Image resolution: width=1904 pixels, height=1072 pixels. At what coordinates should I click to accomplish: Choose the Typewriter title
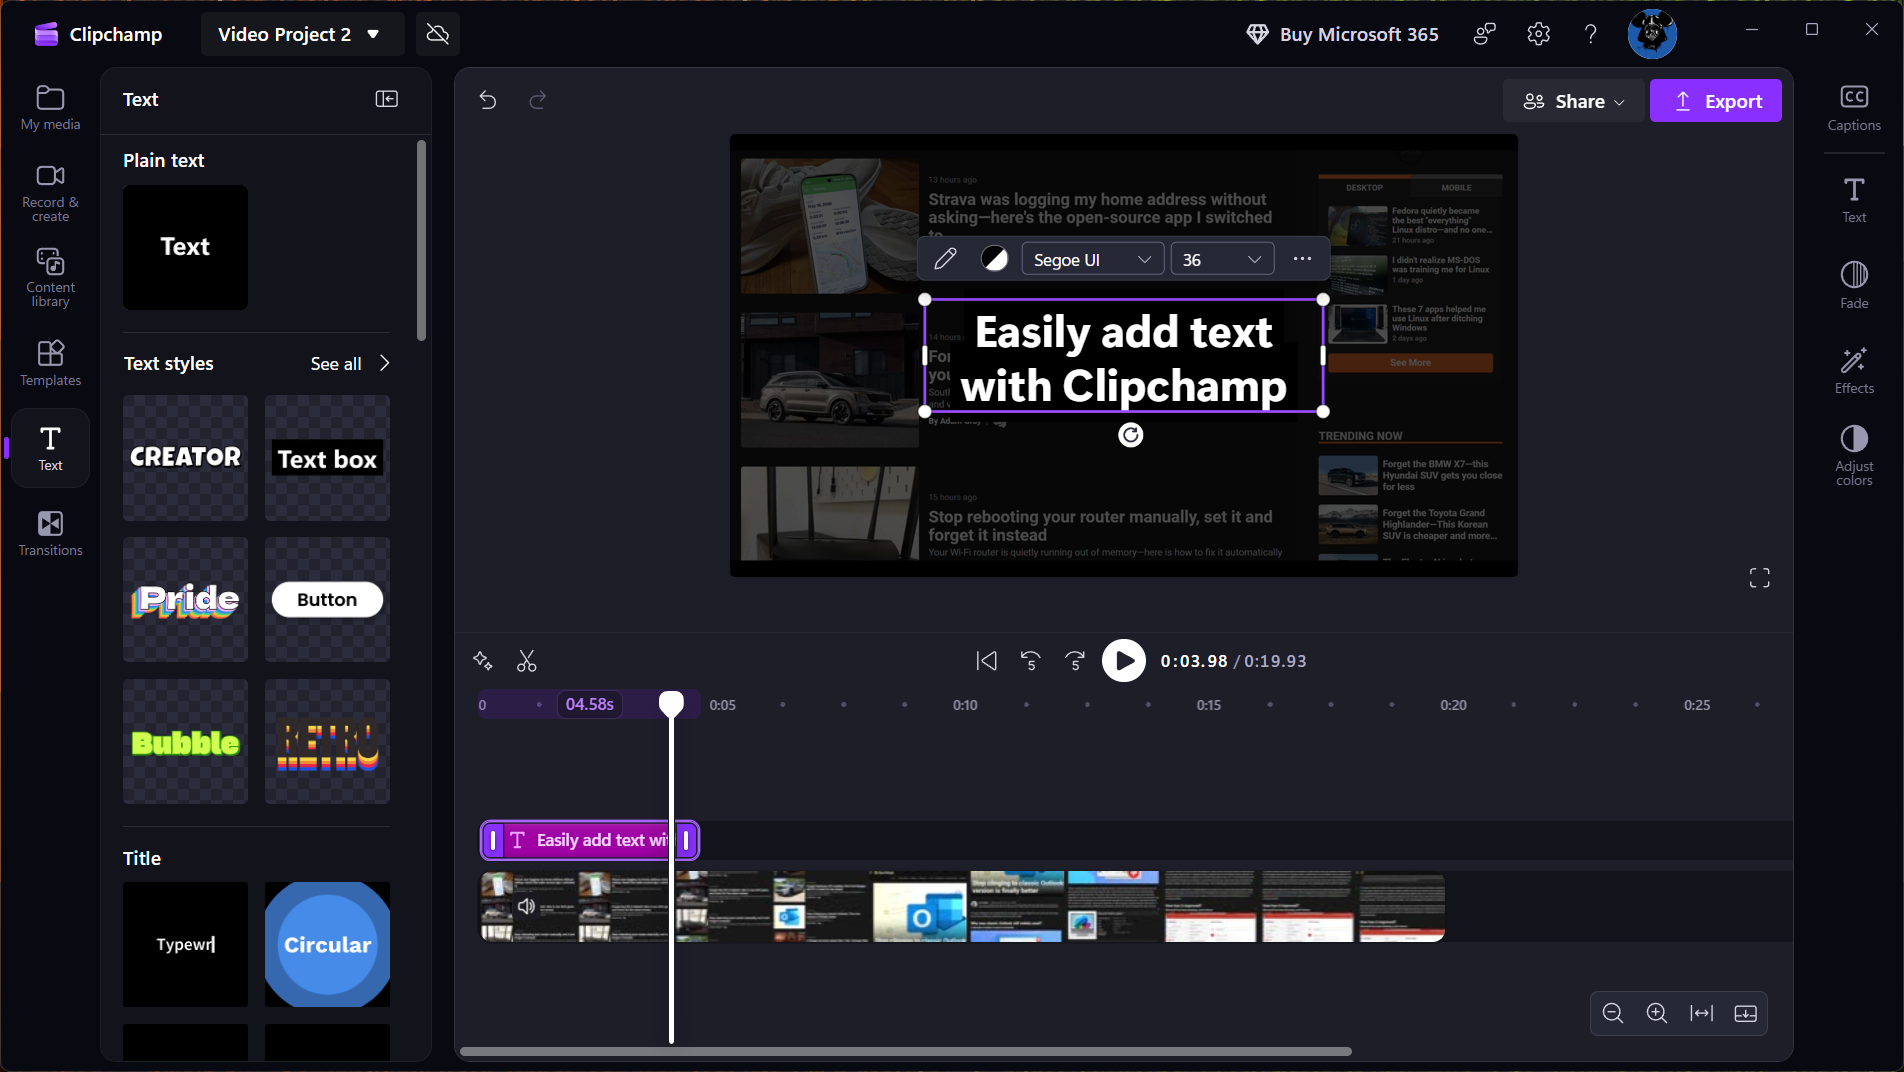pyautogui.click(x=185, y=944)
